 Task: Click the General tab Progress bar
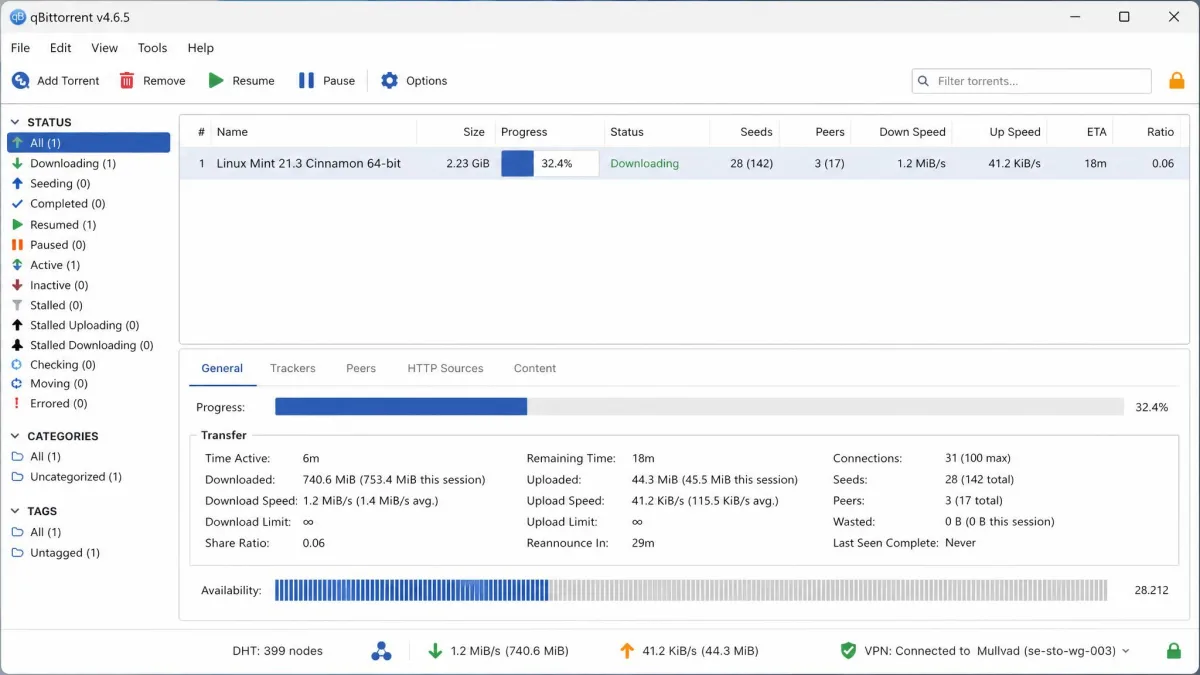699,407
